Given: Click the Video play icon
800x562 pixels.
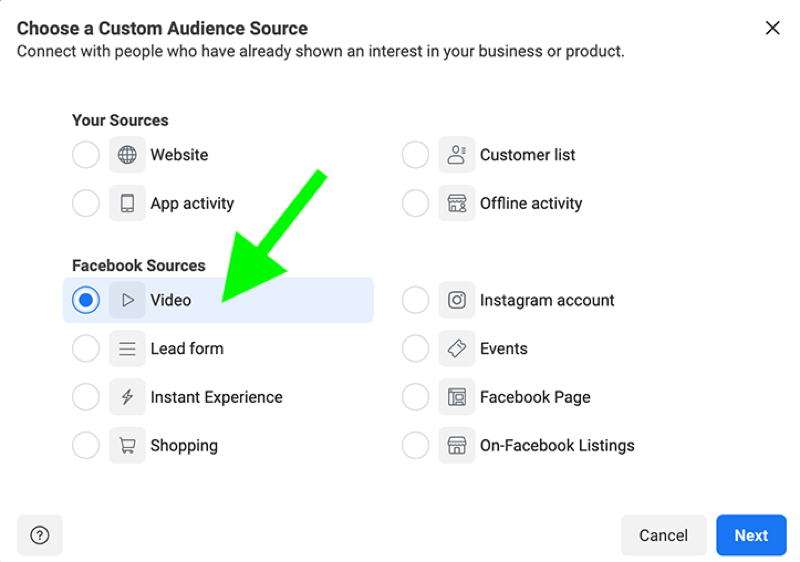Looking at the screenshot, I should pyautogui.click(x=127, y=300).
